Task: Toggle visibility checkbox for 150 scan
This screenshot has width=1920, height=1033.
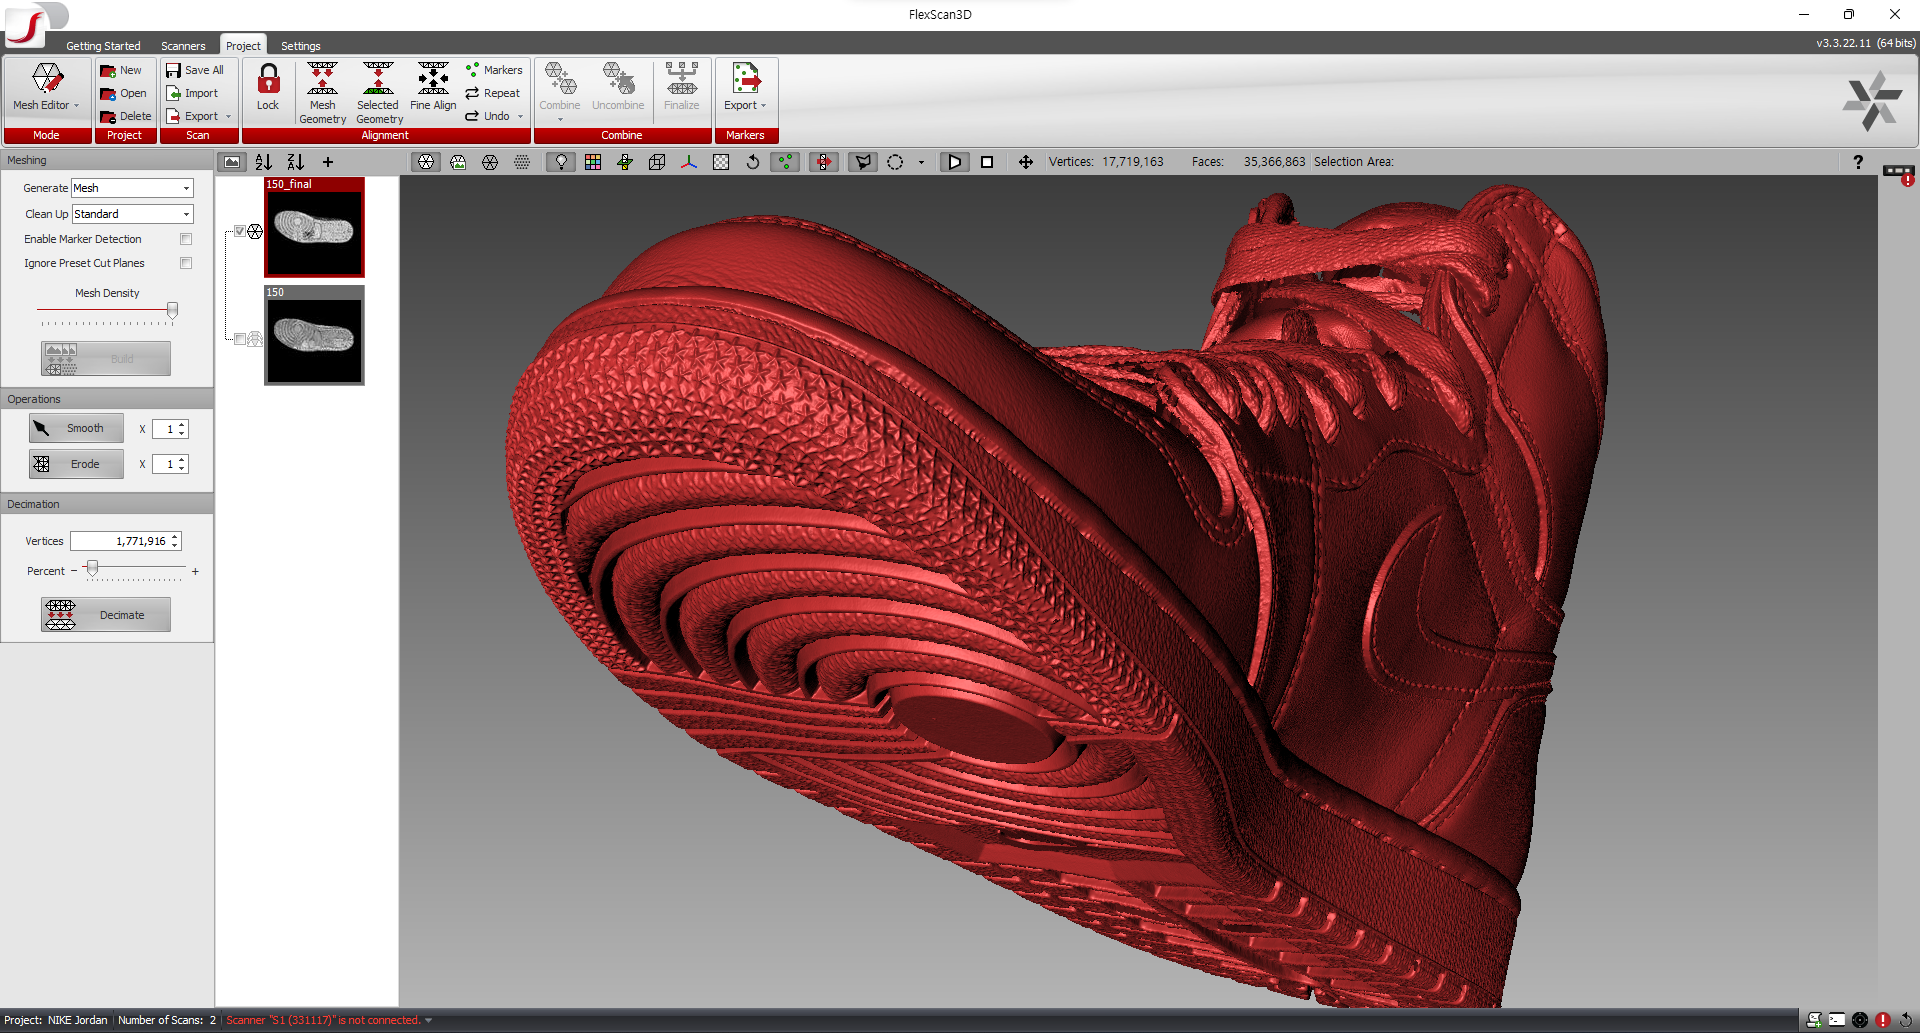Action: [240, 339]
